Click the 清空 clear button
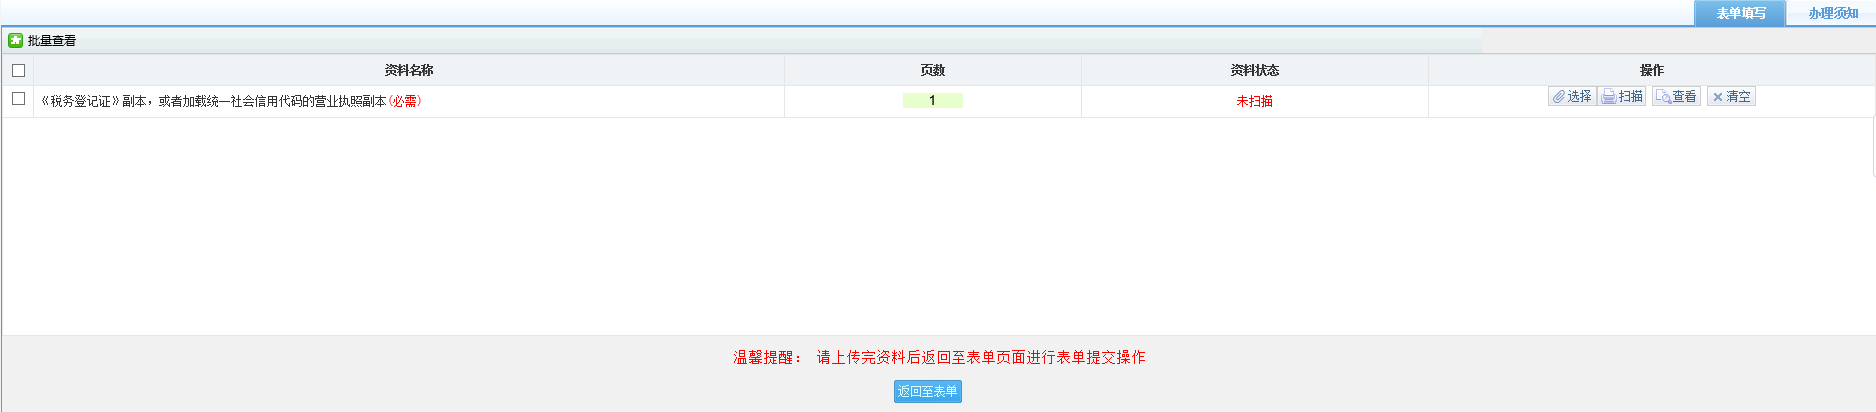 pyautogui.click(x=1731, y=97)
